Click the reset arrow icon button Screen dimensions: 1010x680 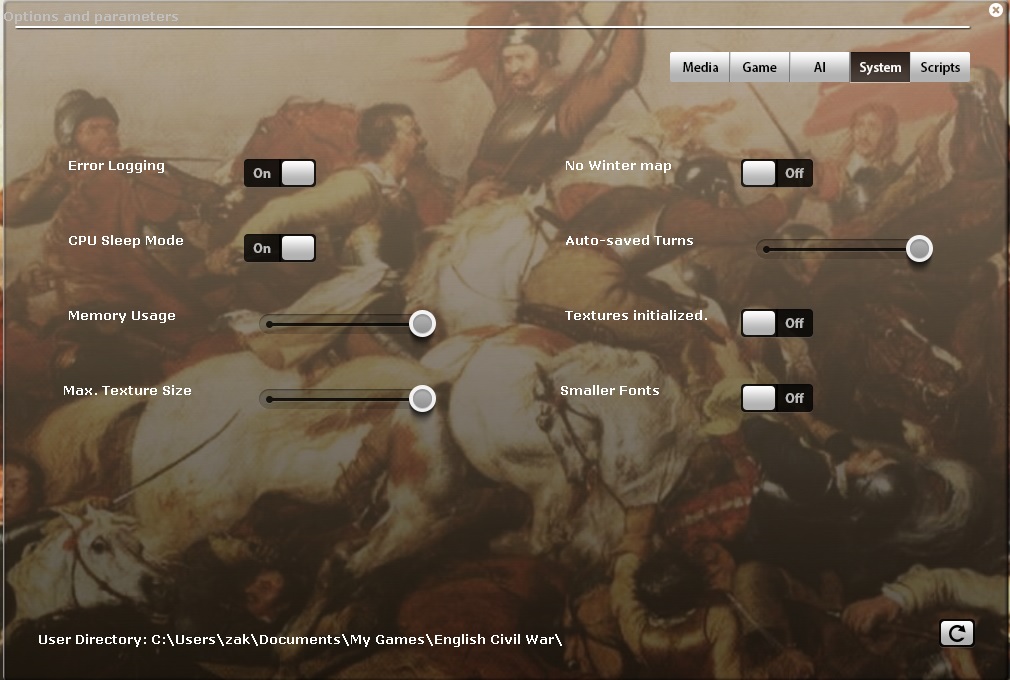(x=957, y=633)
